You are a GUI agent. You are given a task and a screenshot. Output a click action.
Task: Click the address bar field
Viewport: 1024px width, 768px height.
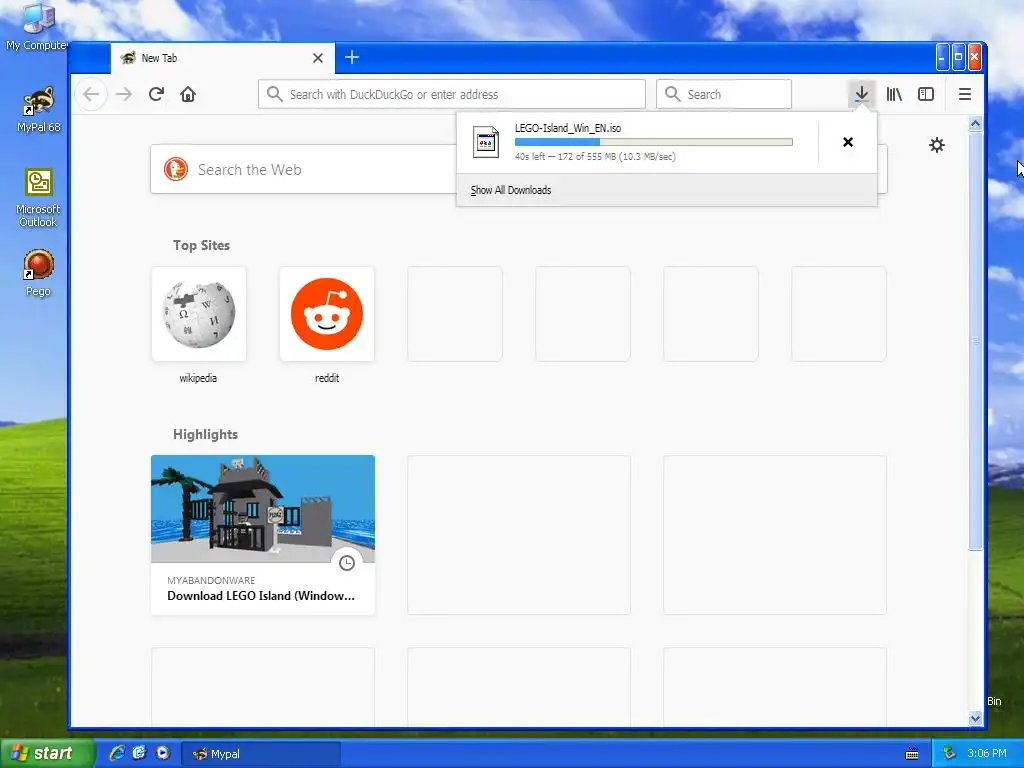pos(452,94)
